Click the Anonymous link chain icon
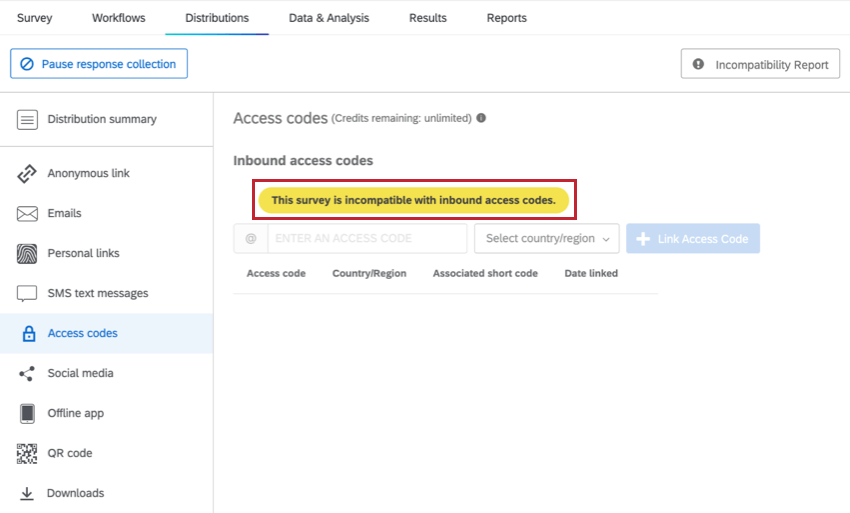850x513 pixels. tap(28, 174)
